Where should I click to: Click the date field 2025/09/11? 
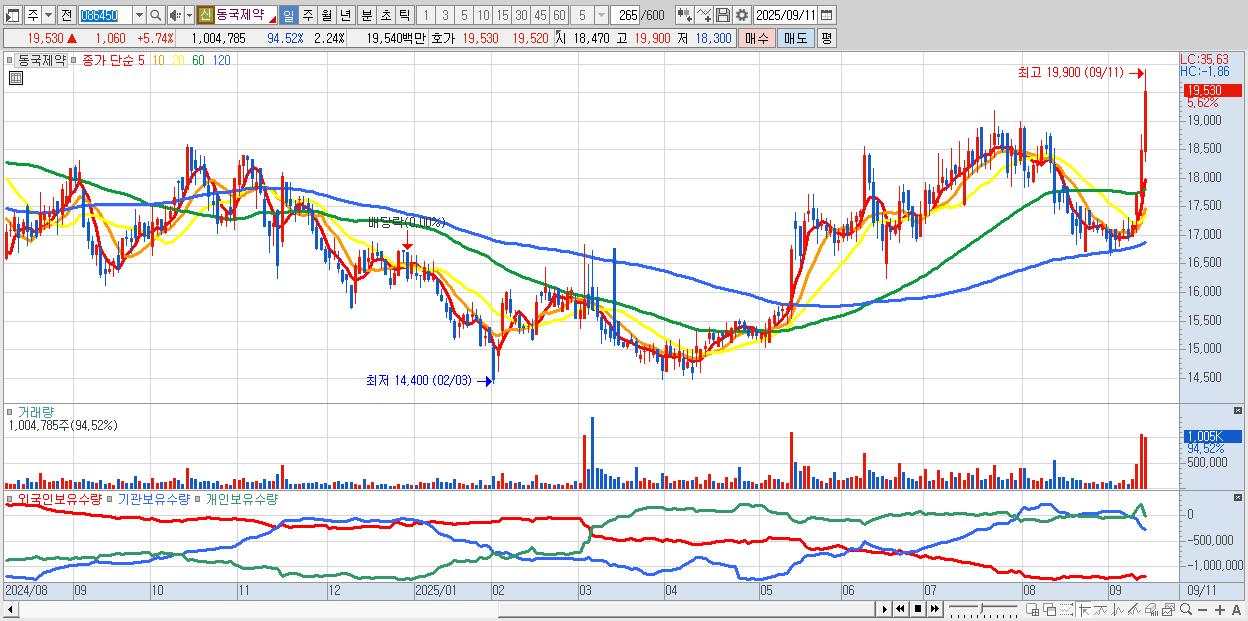point(786,15)
